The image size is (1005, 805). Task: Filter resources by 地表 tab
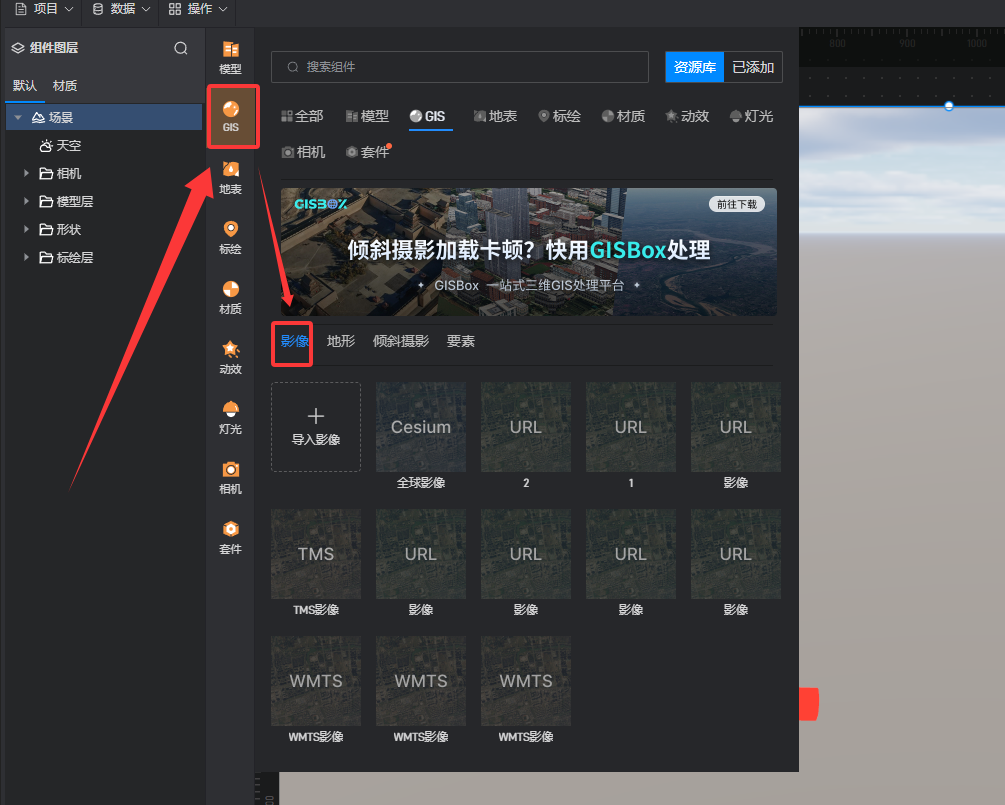point(495,116)
